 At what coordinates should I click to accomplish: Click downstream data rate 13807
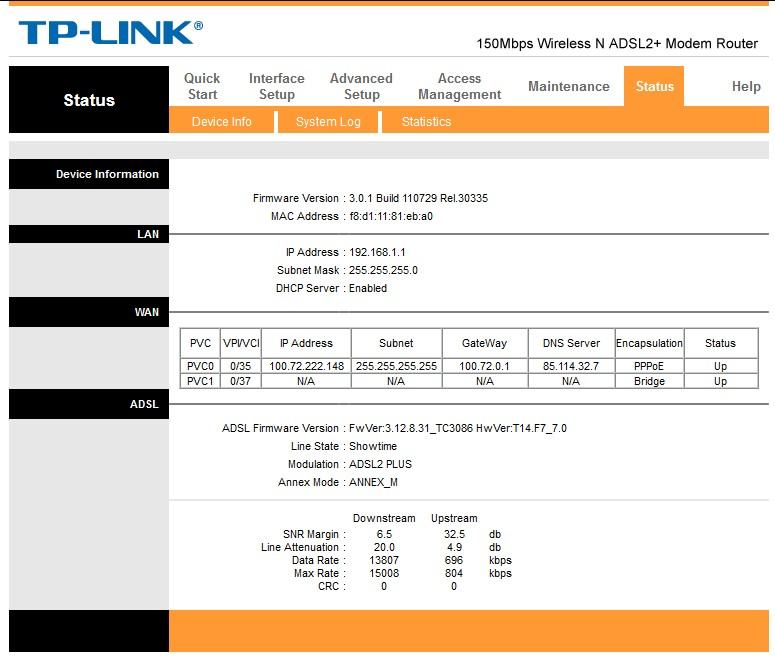pyautogui.click(x=384, y=560)
